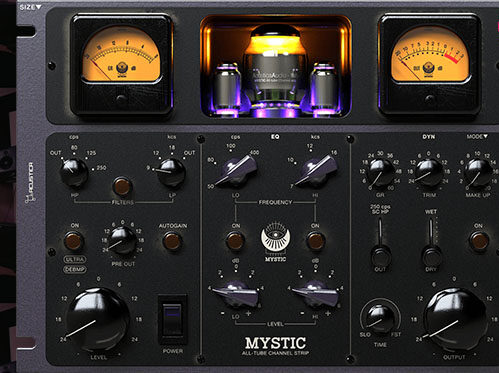Click the MYSTIC All-Tube Channel Strip title

pyautogui.click(x=275, y=346)
